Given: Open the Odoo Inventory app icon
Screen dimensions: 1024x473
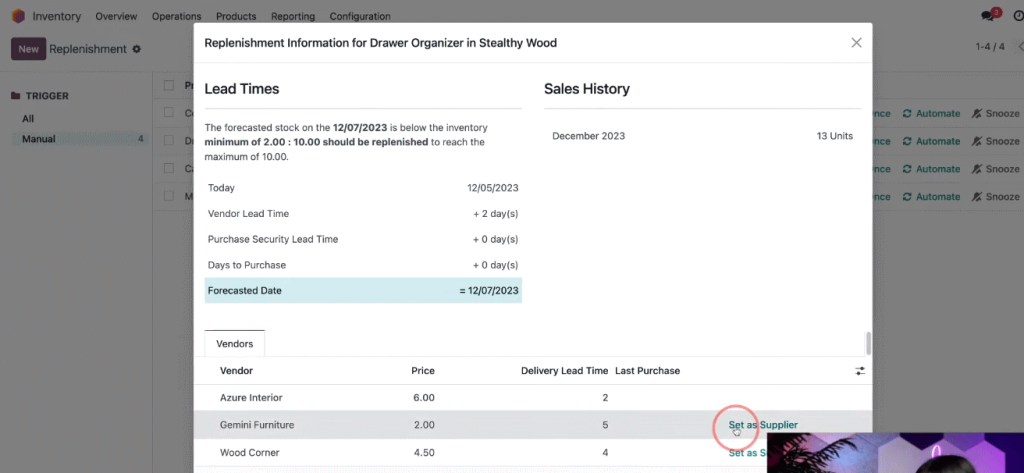Looking at the screenshot, I should (18, 16).
